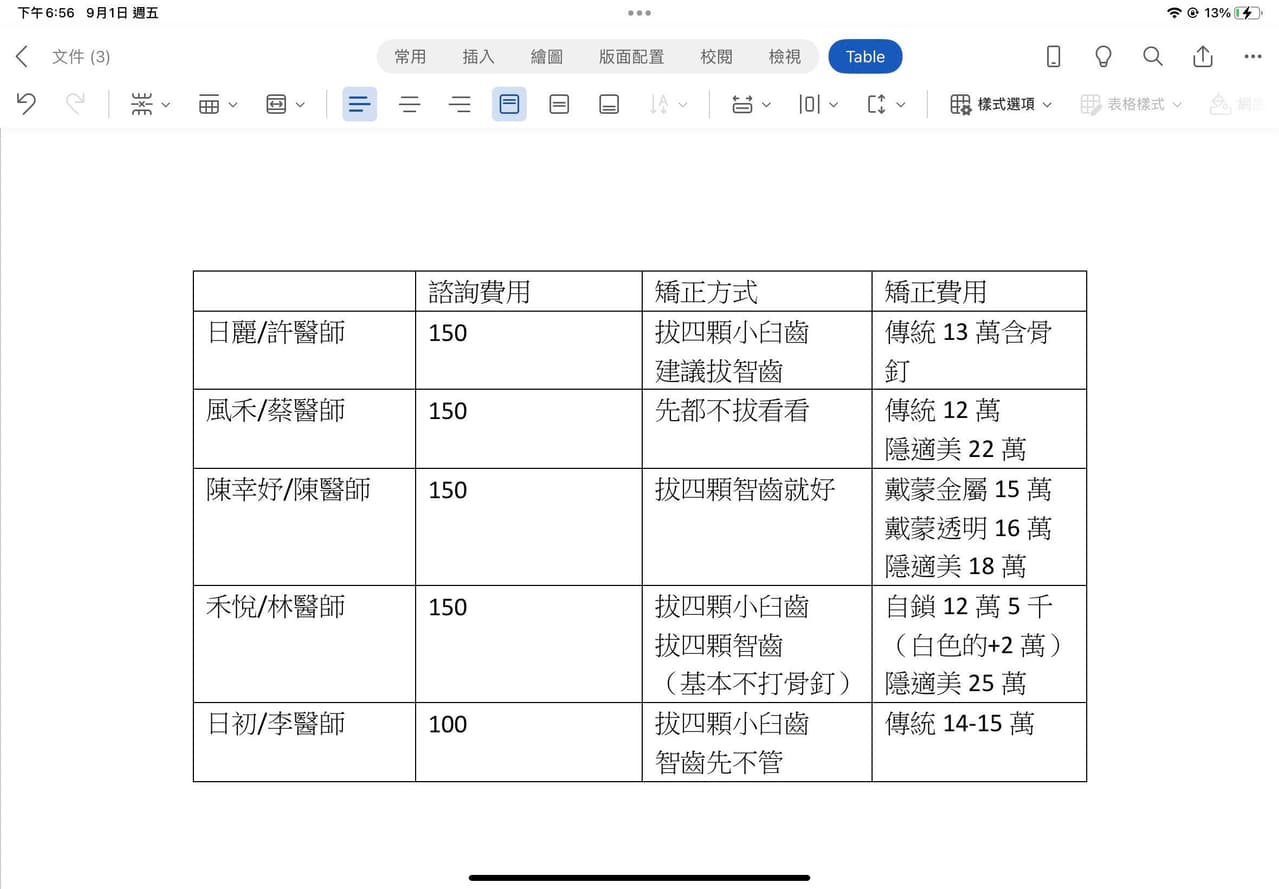Open the three-dot more menu
Image resolution: width=1279 pixels, height=889 pixels.
click(1253, 57)
